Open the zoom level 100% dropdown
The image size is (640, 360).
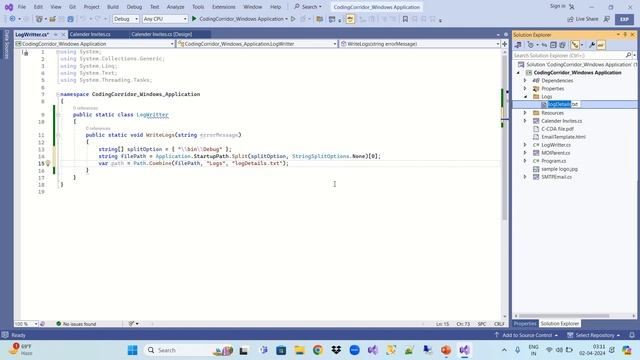click(x=26, y=324)
